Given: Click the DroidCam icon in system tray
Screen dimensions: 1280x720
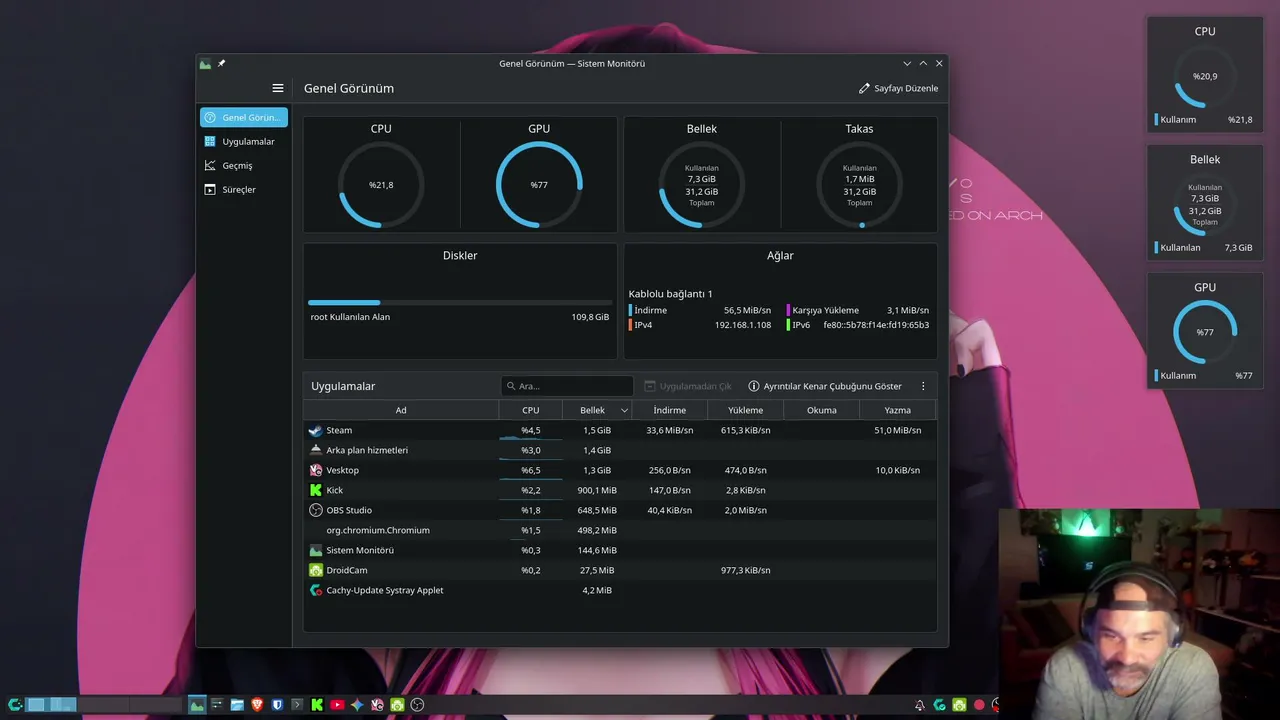Looking at the screenshot, I should (959, 705).
